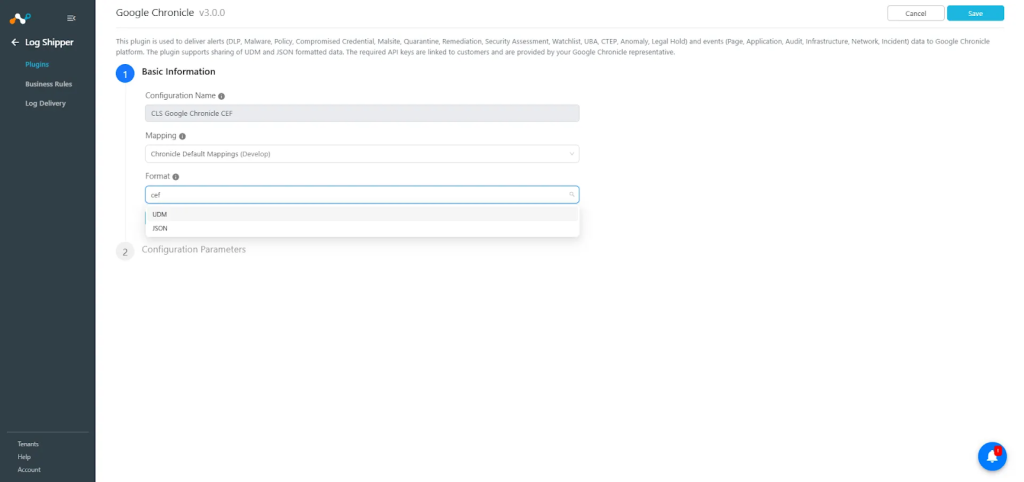
Task: Click the Save button
Action: [975, 13]
